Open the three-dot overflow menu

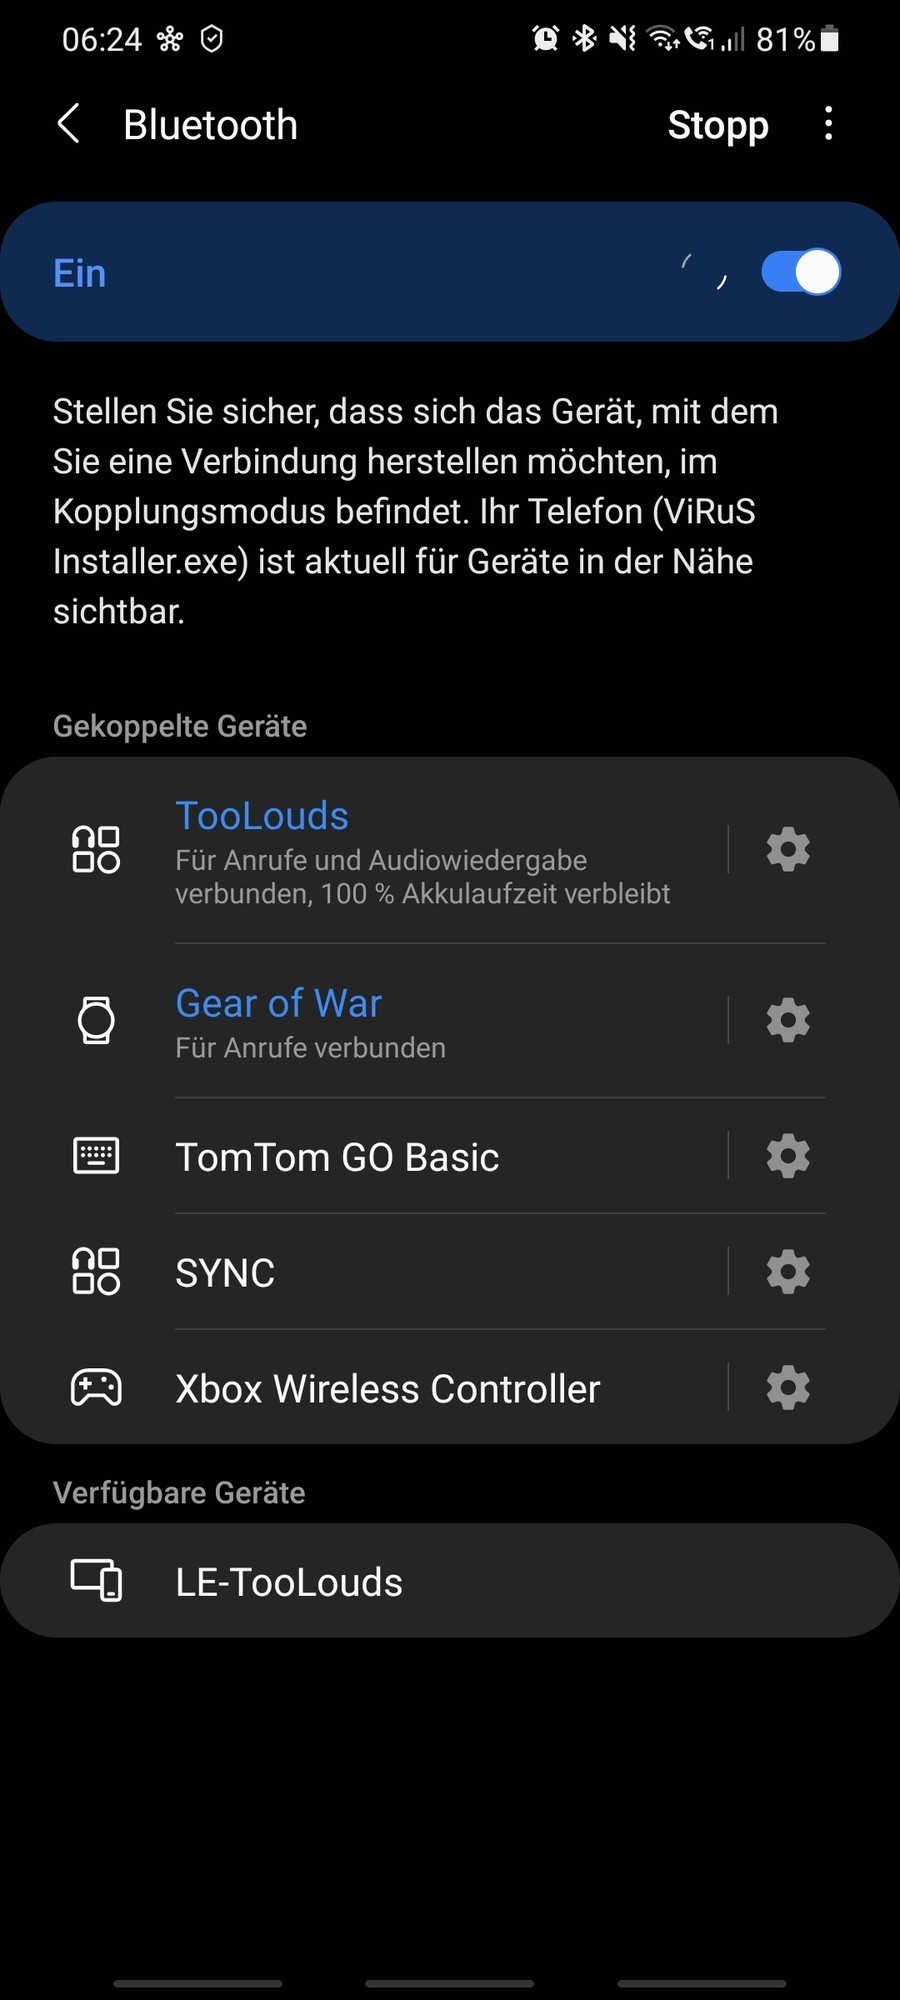point(828,124)
